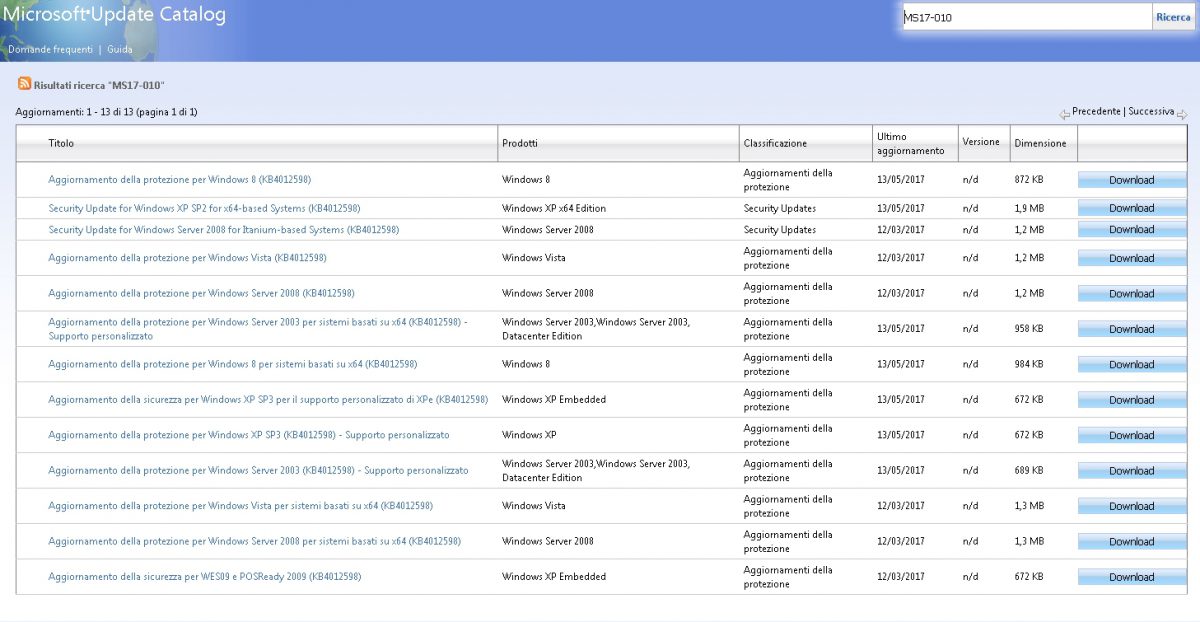Sort by Prodotti column header
The height and width of the screenshot is (622, 1200).
pos(520,143)
